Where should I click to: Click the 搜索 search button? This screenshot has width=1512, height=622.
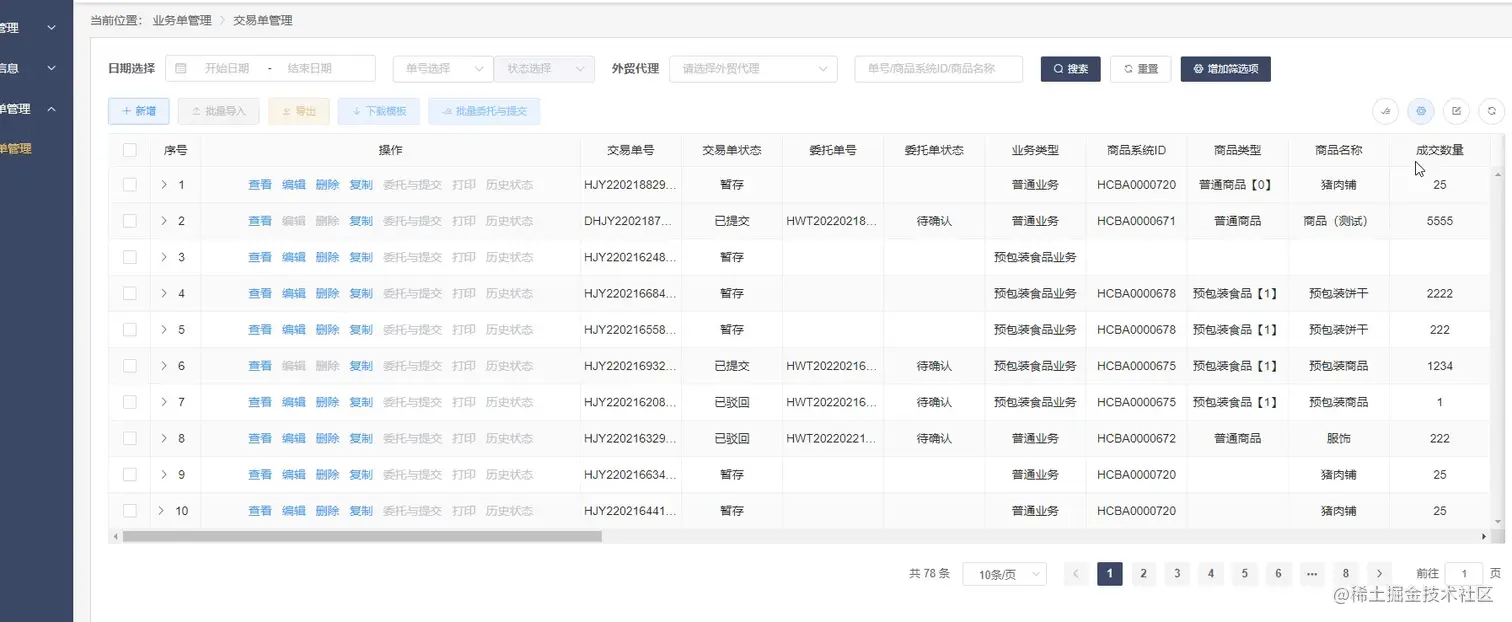click(x=1070, y=69)
